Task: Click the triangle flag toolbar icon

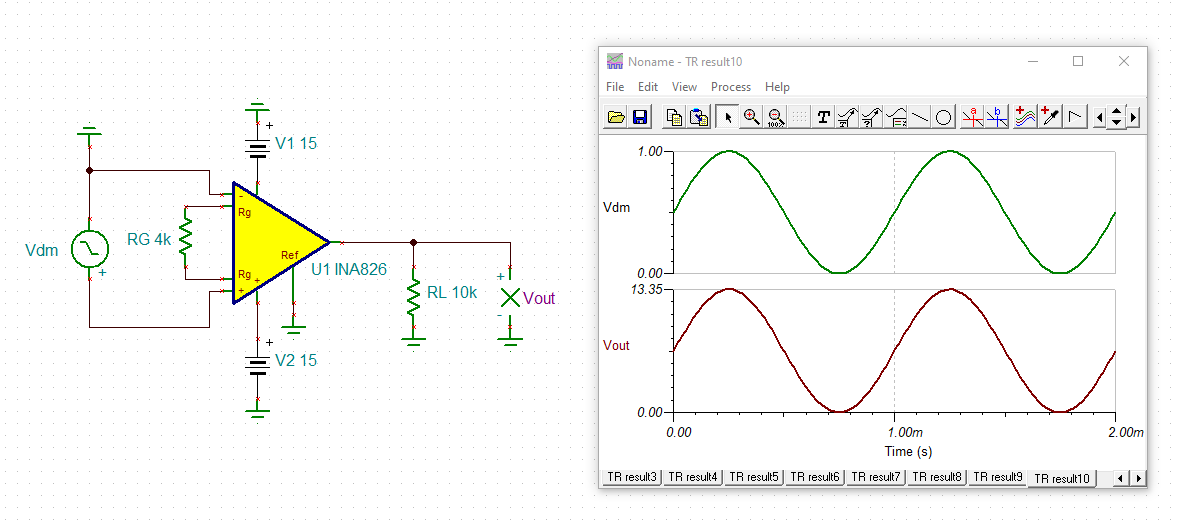Action: (1076, 117)
